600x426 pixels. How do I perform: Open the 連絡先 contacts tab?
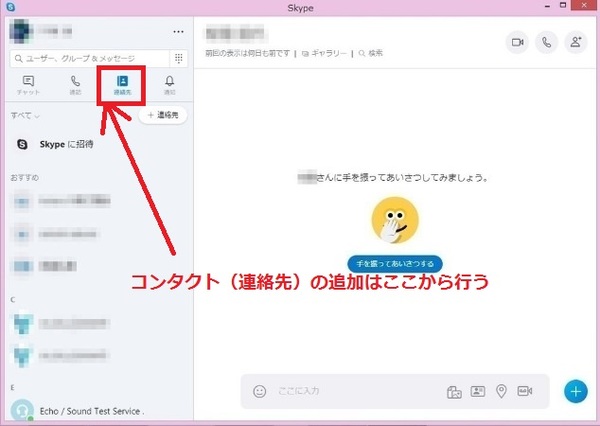point(123,85)
